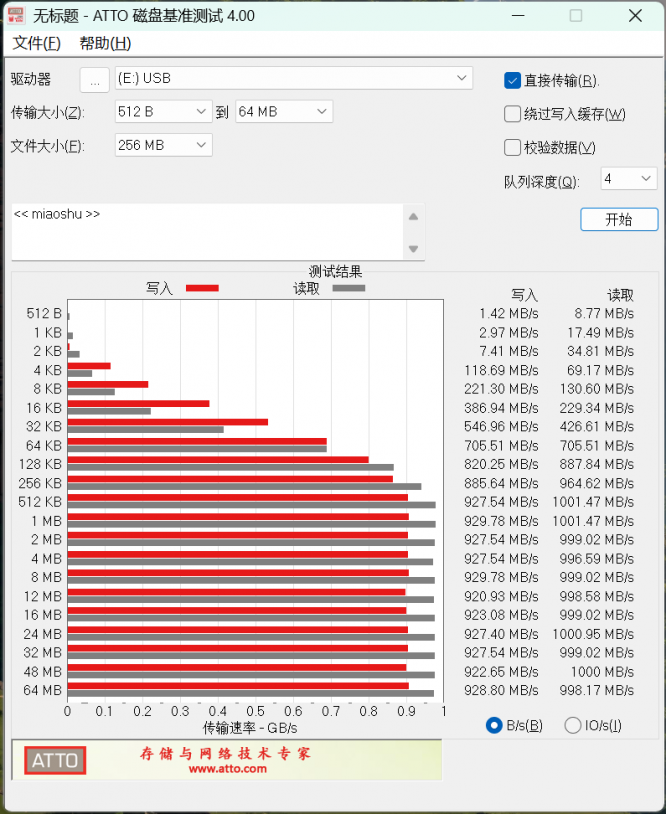Image resolution: width=666 pixels, height=814 pixels.
Task: Click the read value 1000.95 MB/s
Action: click(593, 634)
